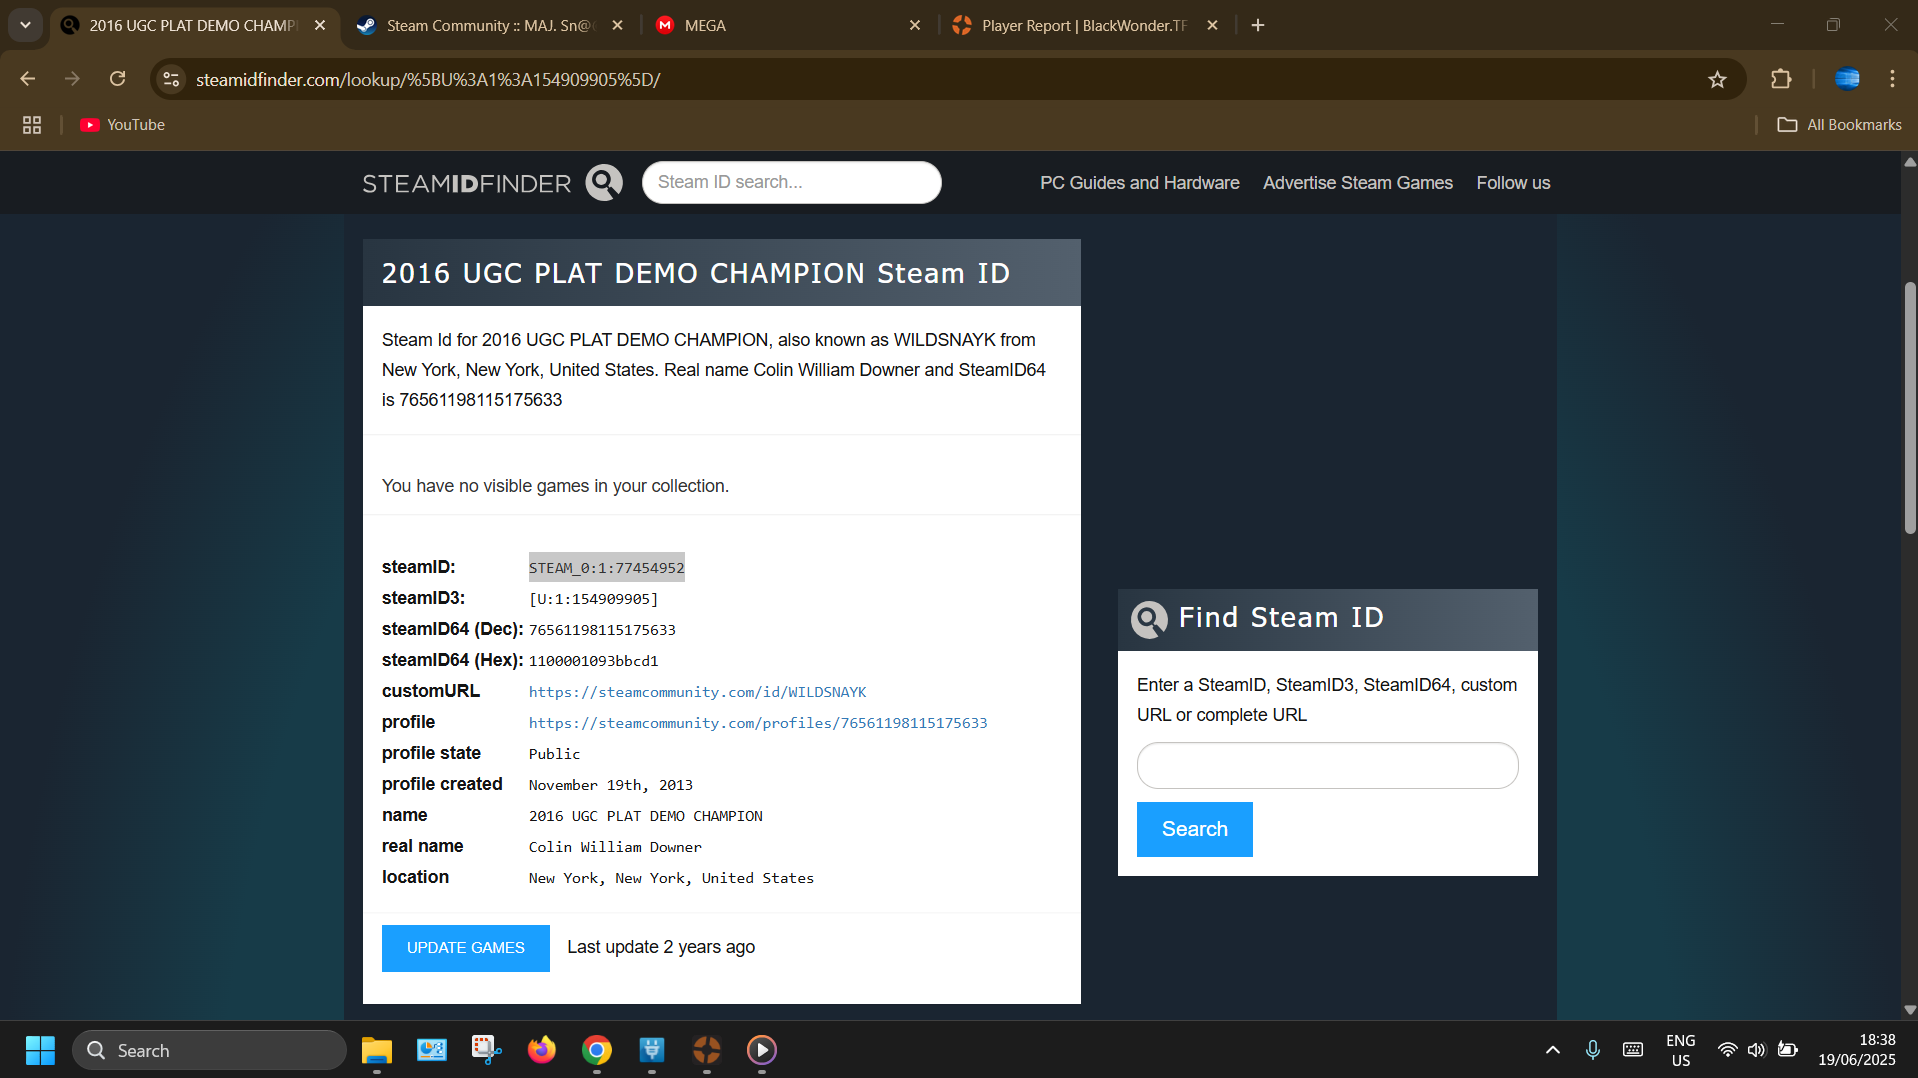Open YouTube bookmark
The height and width of the screenshot is (1078, 1918).
[x=123, y=125]
